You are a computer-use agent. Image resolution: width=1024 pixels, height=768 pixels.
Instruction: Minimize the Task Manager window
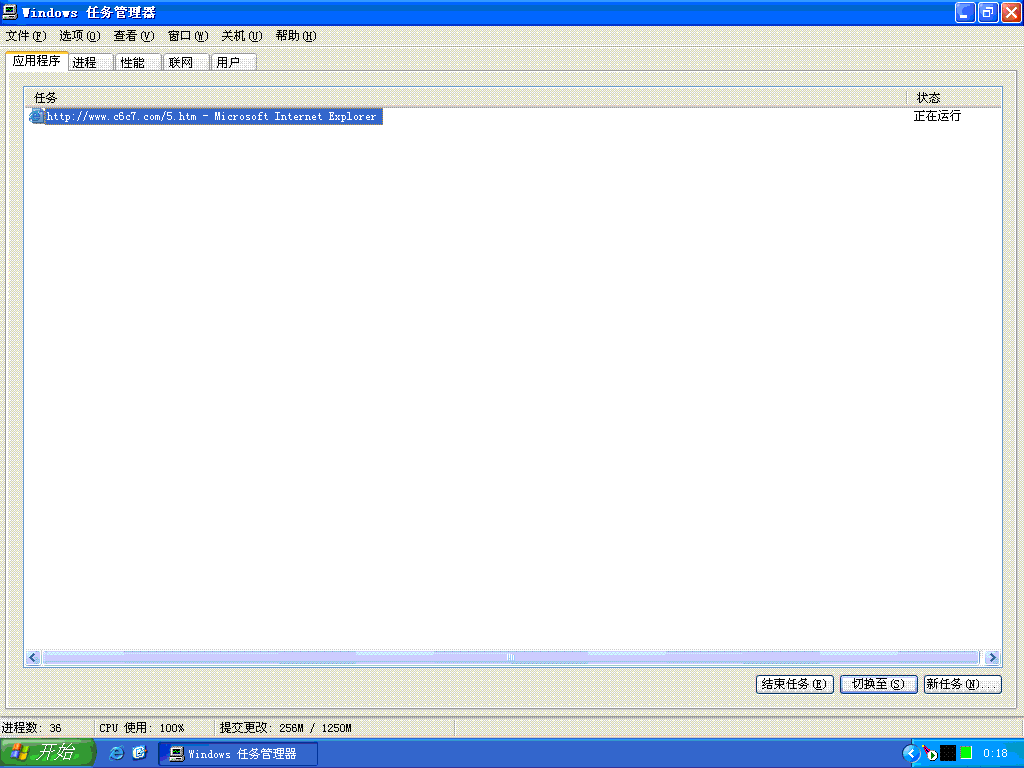(965, 12)
